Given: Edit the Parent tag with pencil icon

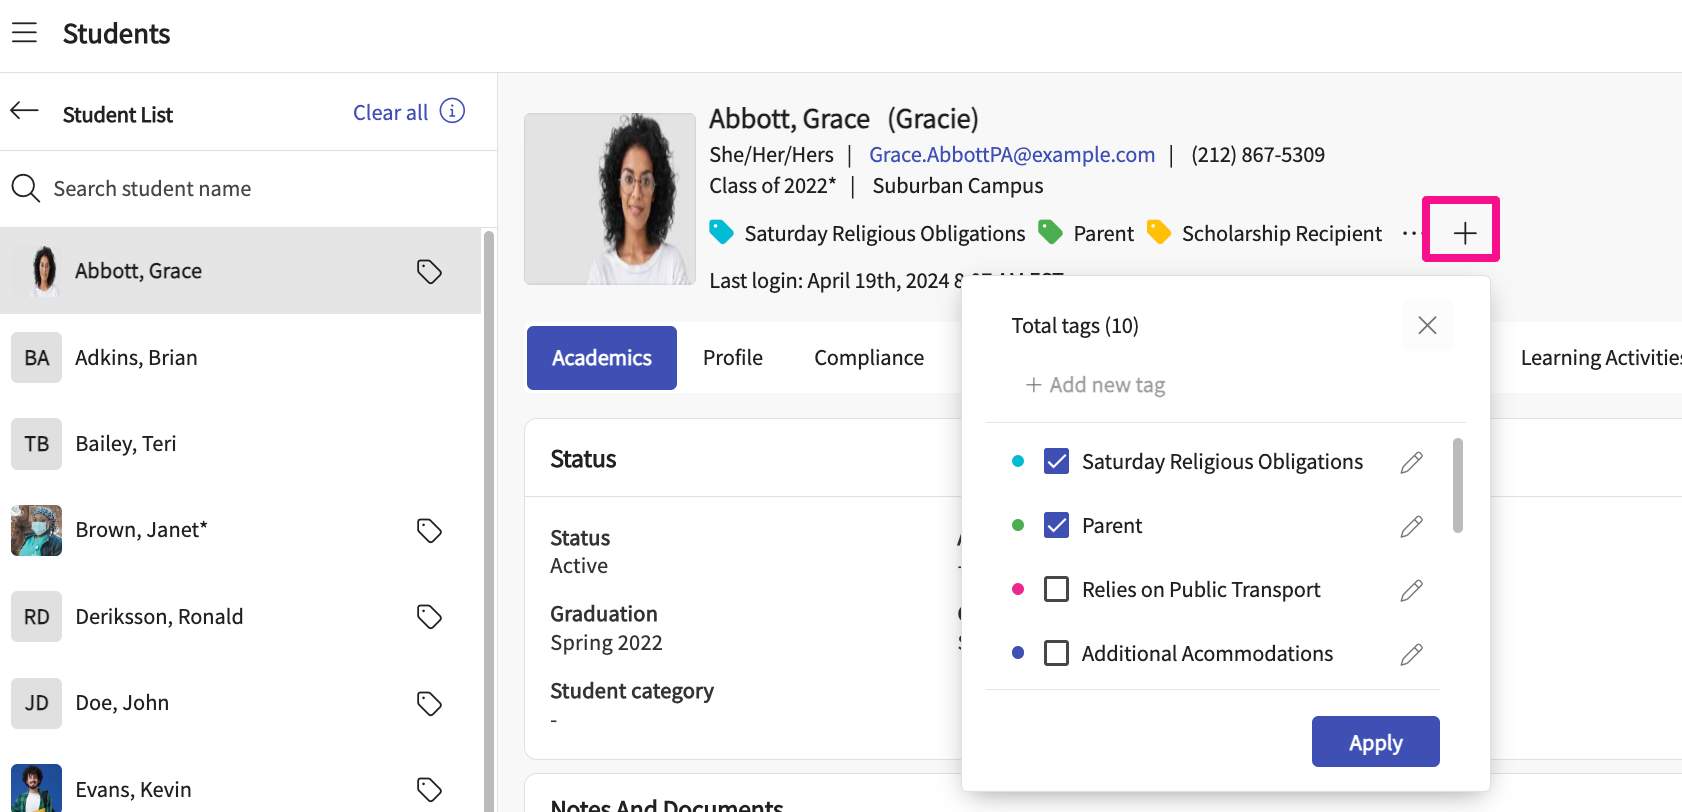Looking at the screenshot, I should pos(1411,526).
